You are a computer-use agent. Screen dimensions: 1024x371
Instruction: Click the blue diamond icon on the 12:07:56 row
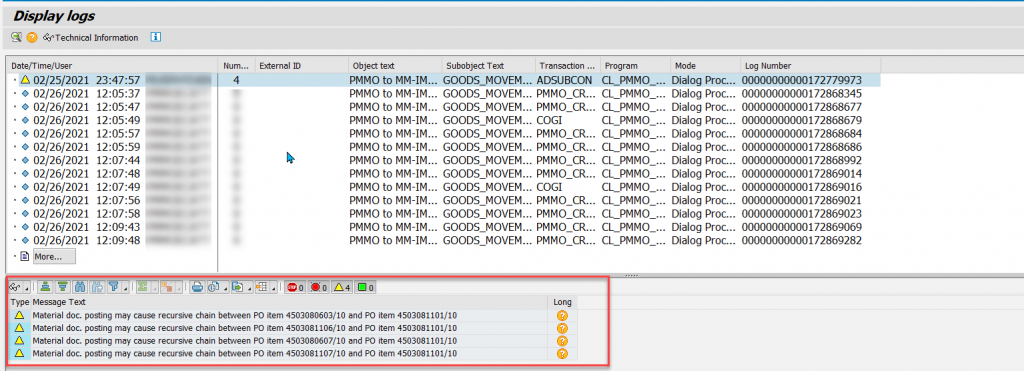click(25, 200)
